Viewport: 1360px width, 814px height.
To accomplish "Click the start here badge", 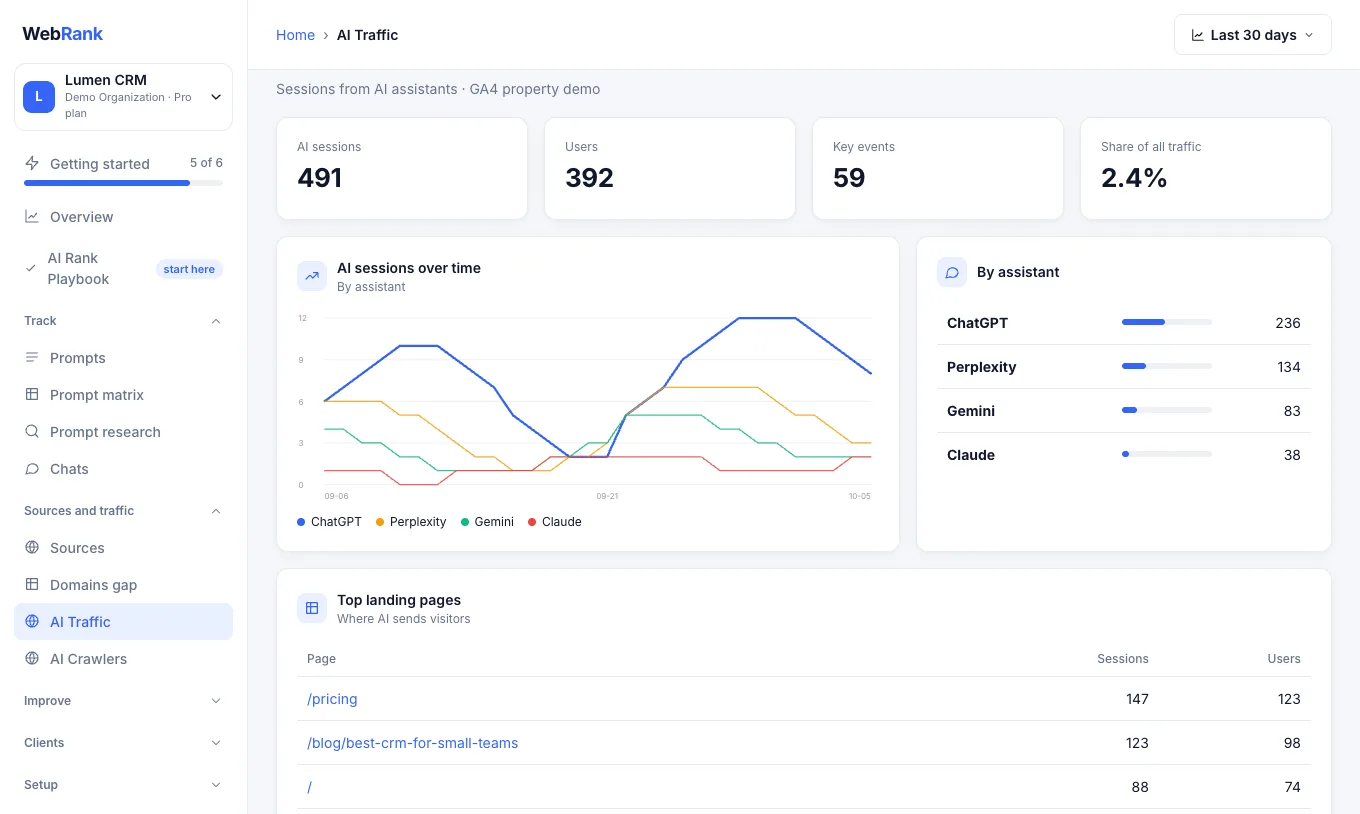I will coord(189,269).
